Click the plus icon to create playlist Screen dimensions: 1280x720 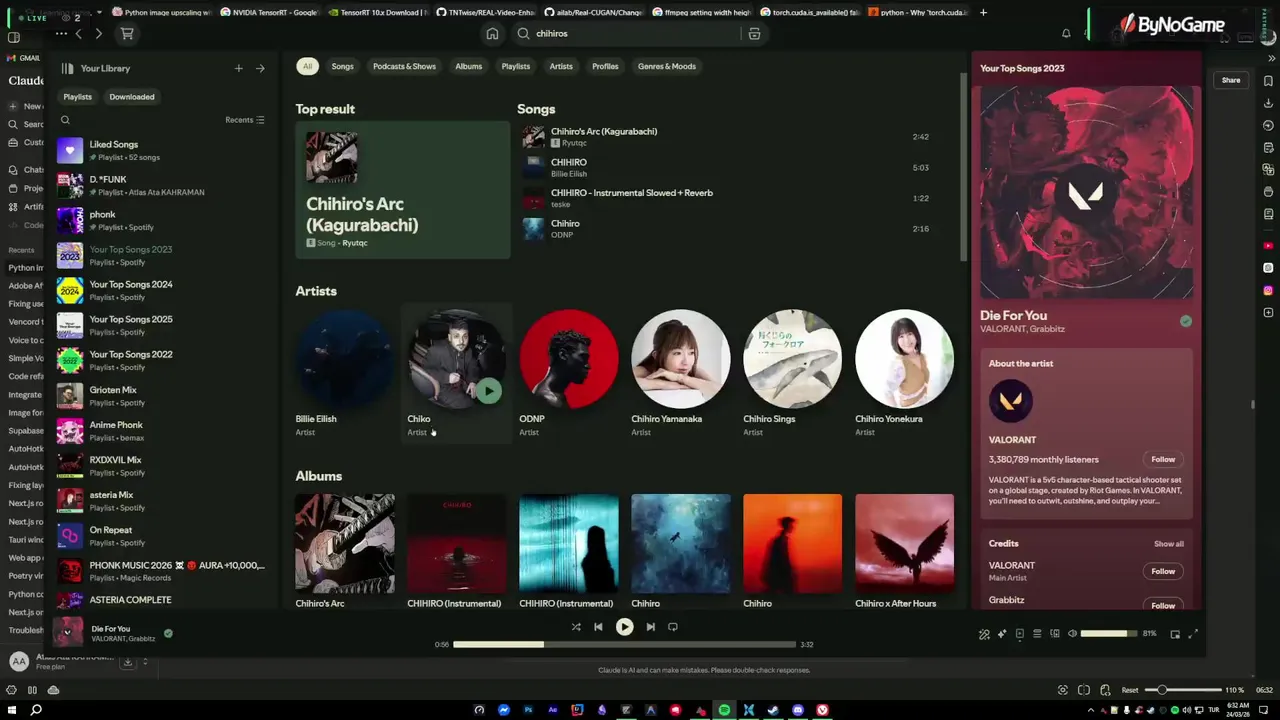click(x=238, y=68)
